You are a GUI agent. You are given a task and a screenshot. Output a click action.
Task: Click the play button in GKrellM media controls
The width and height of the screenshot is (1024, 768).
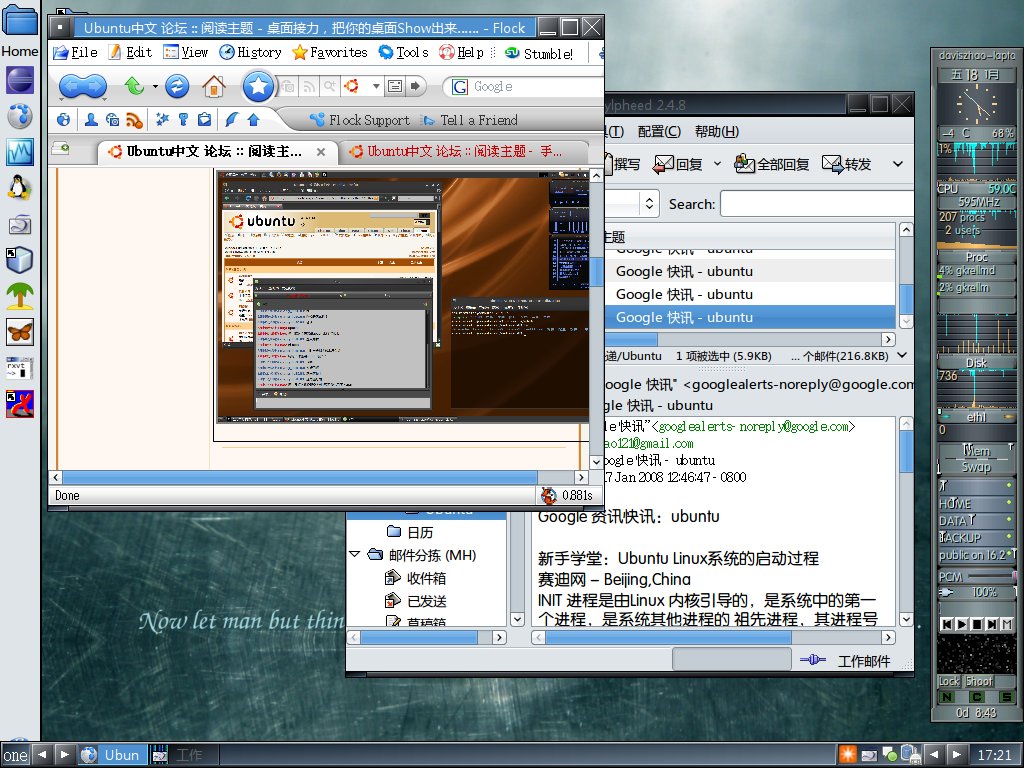963,624
